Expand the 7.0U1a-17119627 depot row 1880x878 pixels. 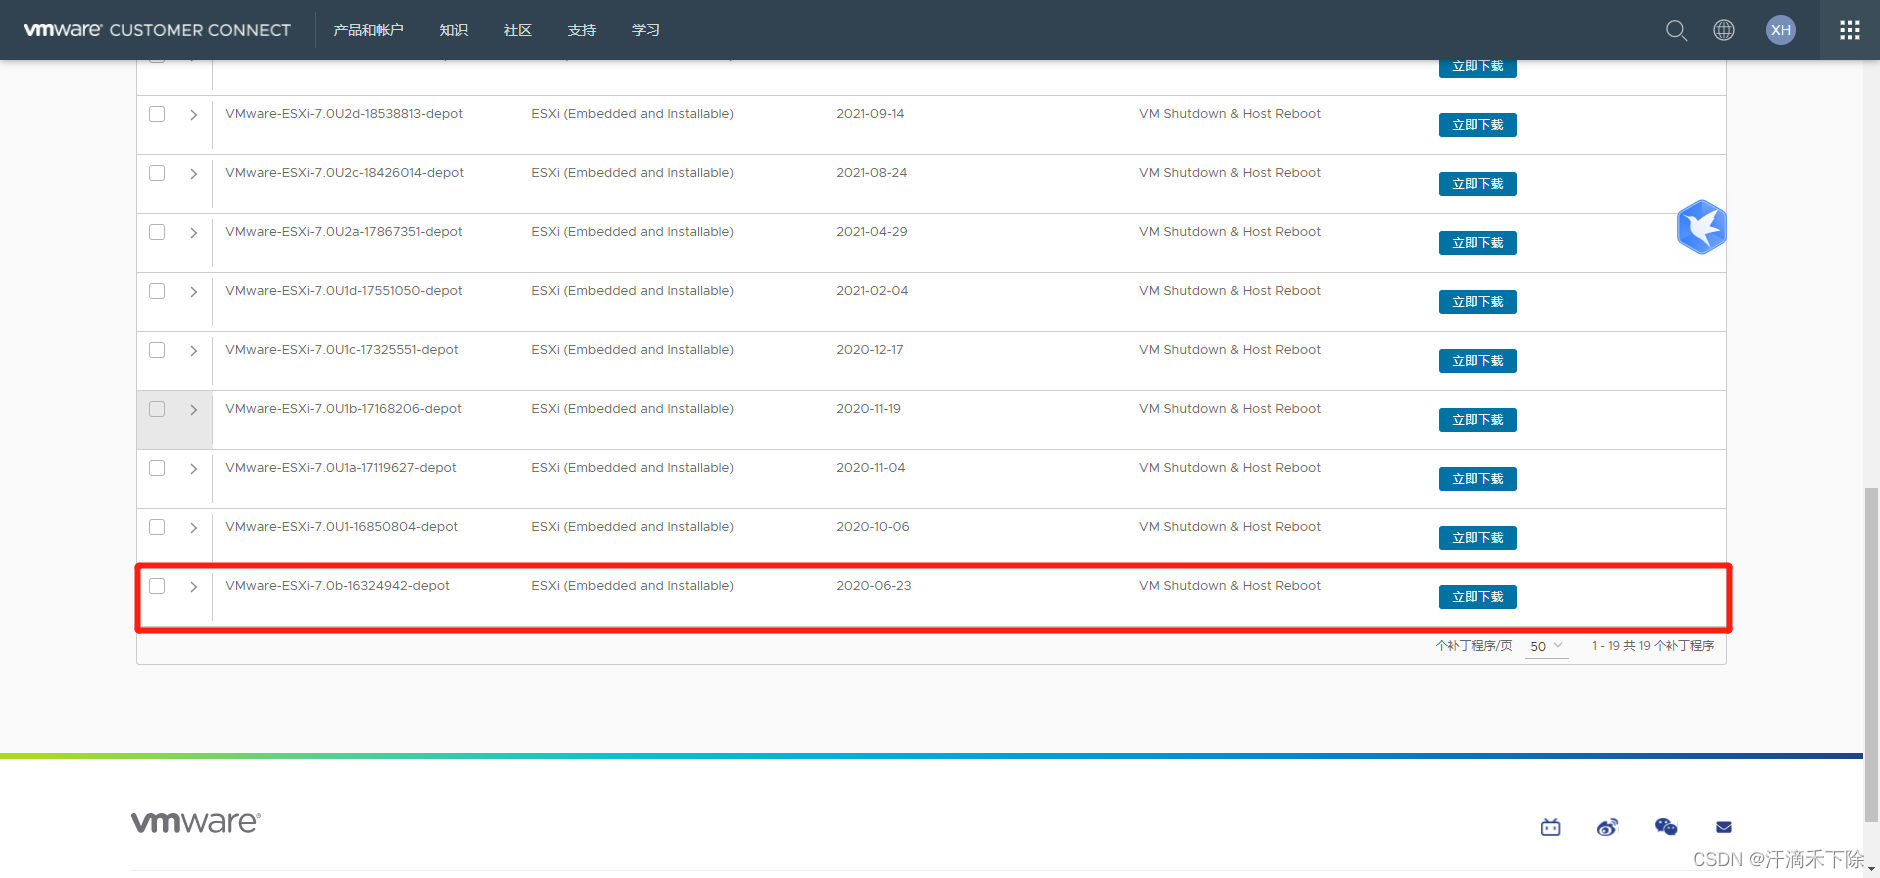tap(193, 469)
